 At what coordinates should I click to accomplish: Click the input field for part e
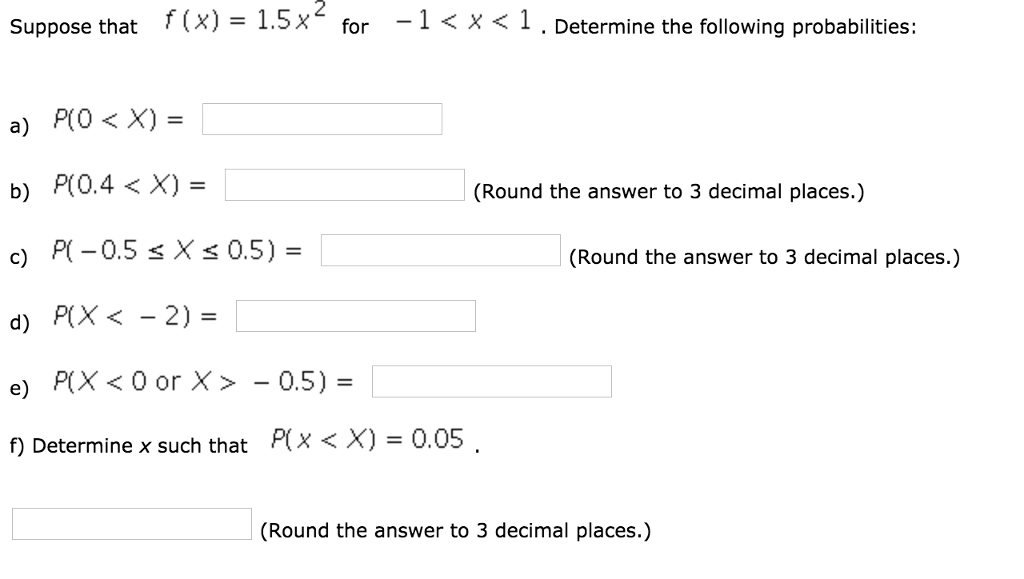coord(491,380)
